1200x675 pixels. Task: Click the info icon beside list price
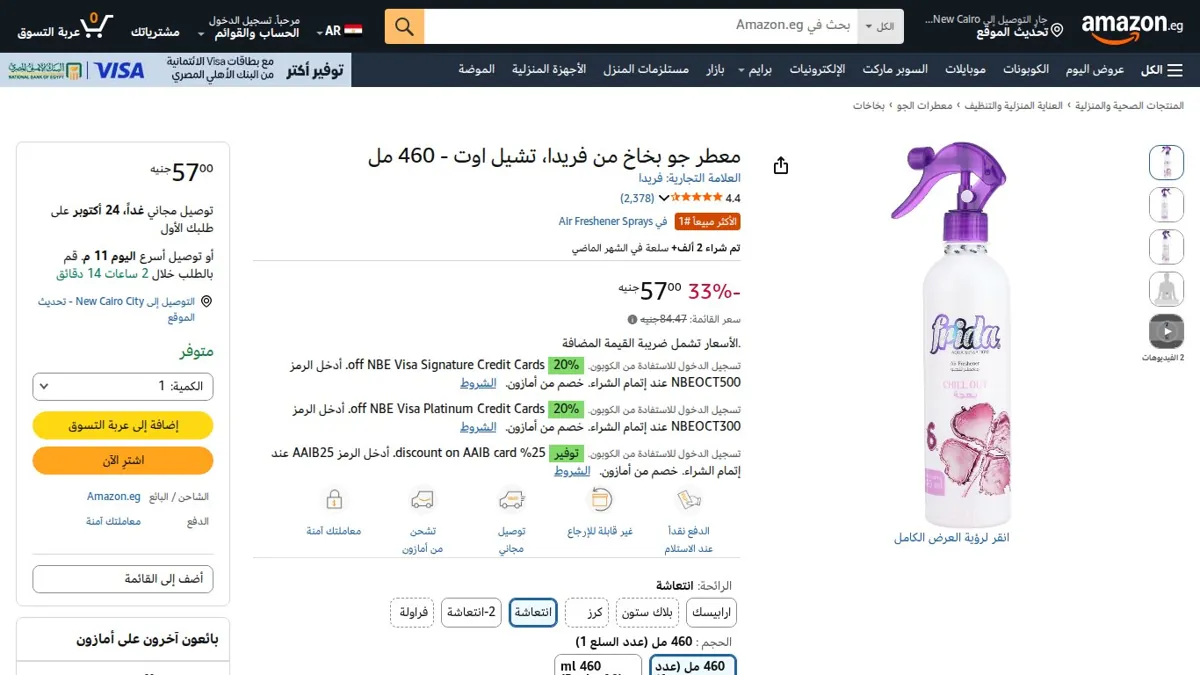click(x=632, y=320)
